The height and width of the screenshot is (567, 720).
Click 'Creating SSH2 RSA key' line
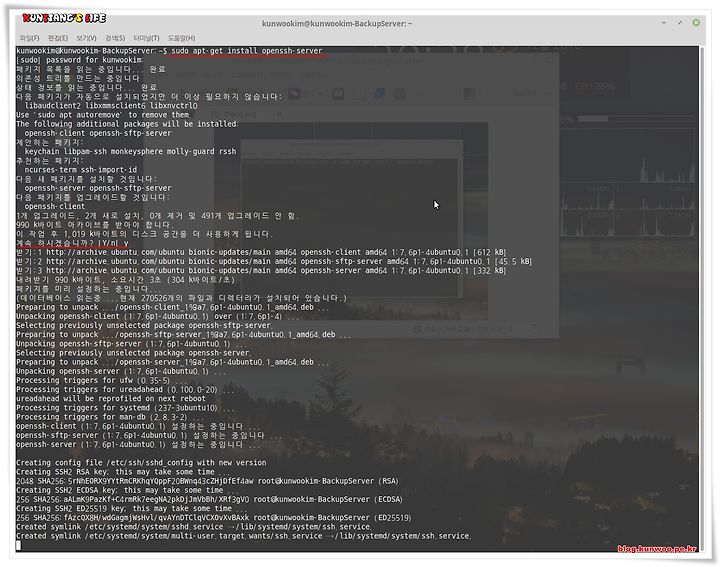pos(124,472)
